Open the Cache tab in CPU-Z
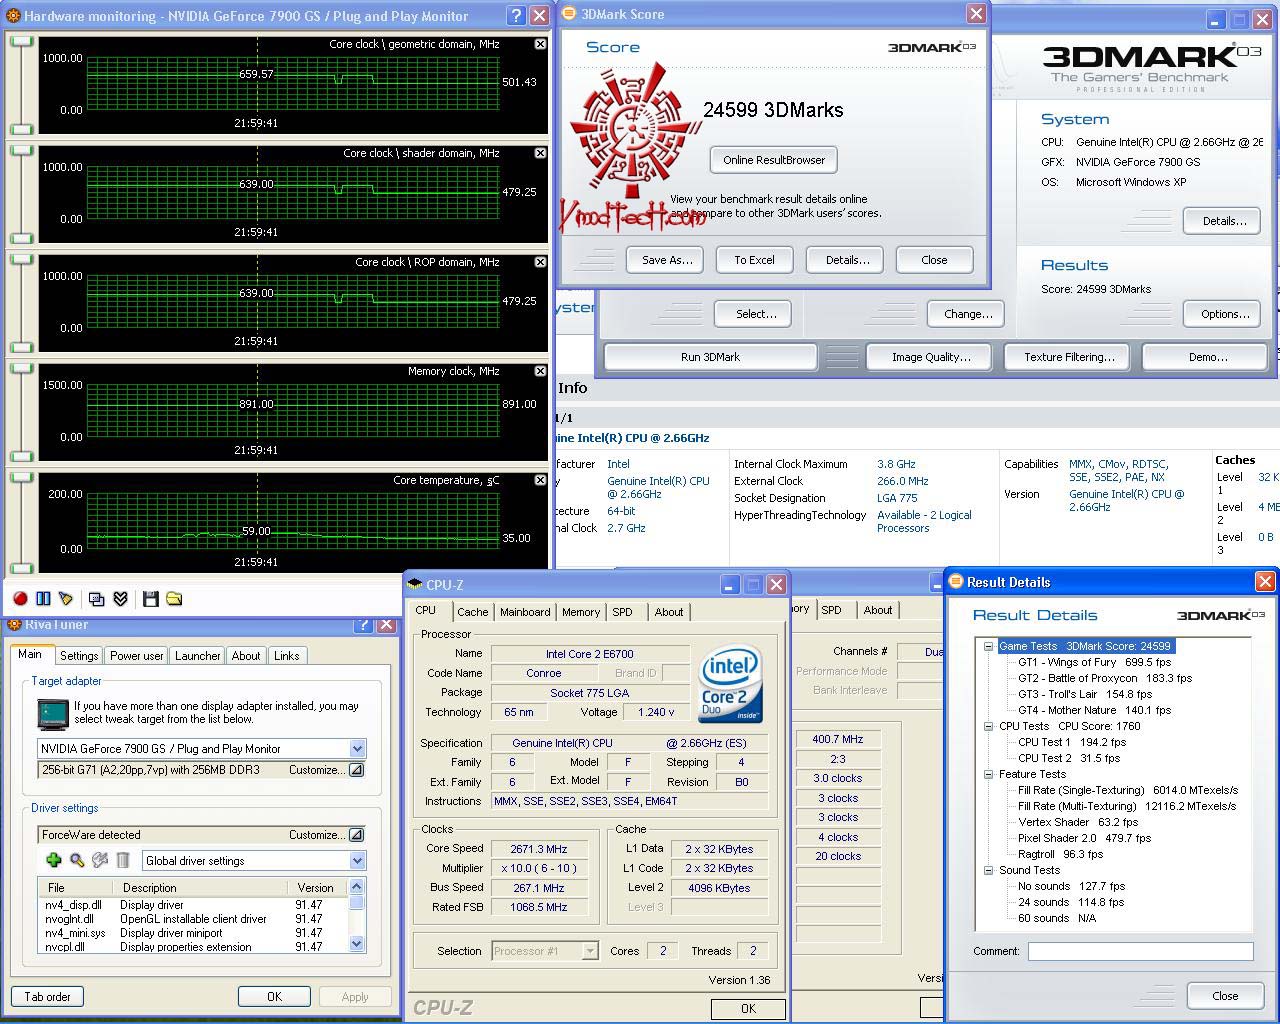1280x1024 pixels. click(473, 612)
